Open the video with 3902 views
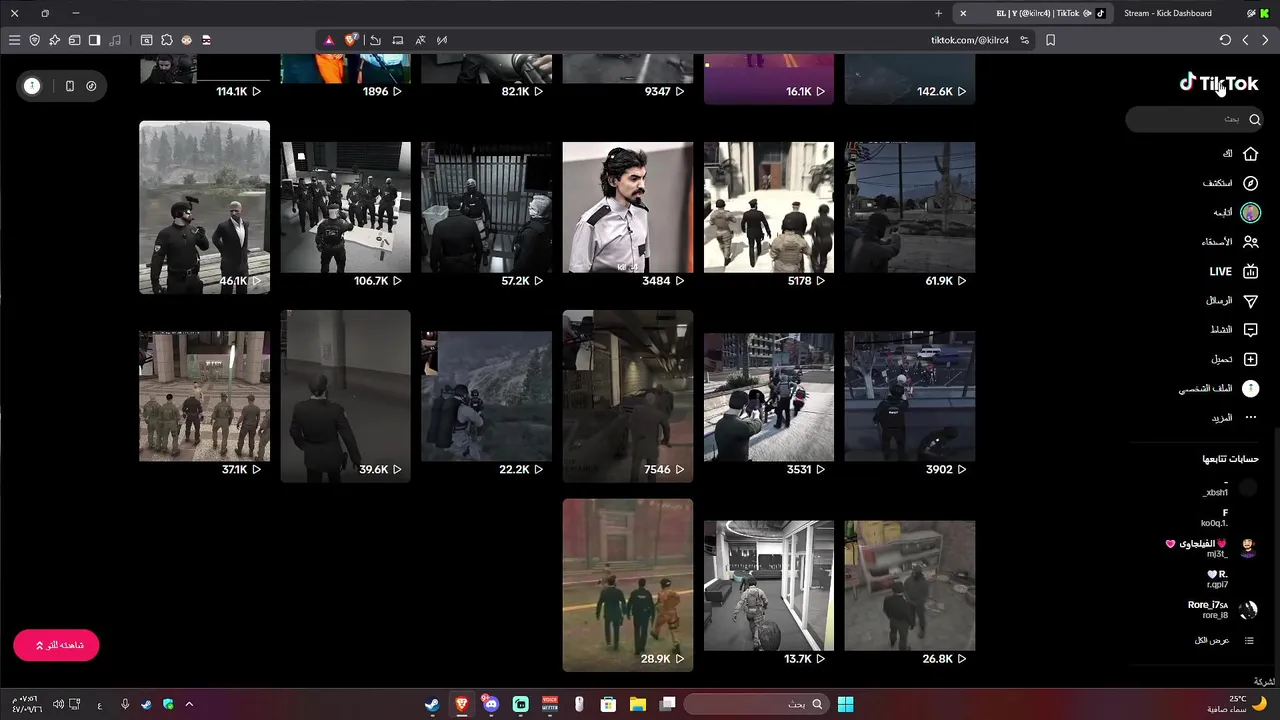1280x720 pixels. (909, 396)
